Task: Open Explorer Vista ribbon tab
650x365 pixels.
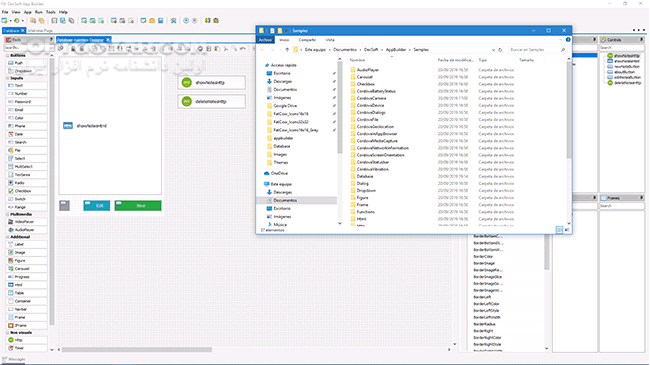Action: 330,40
